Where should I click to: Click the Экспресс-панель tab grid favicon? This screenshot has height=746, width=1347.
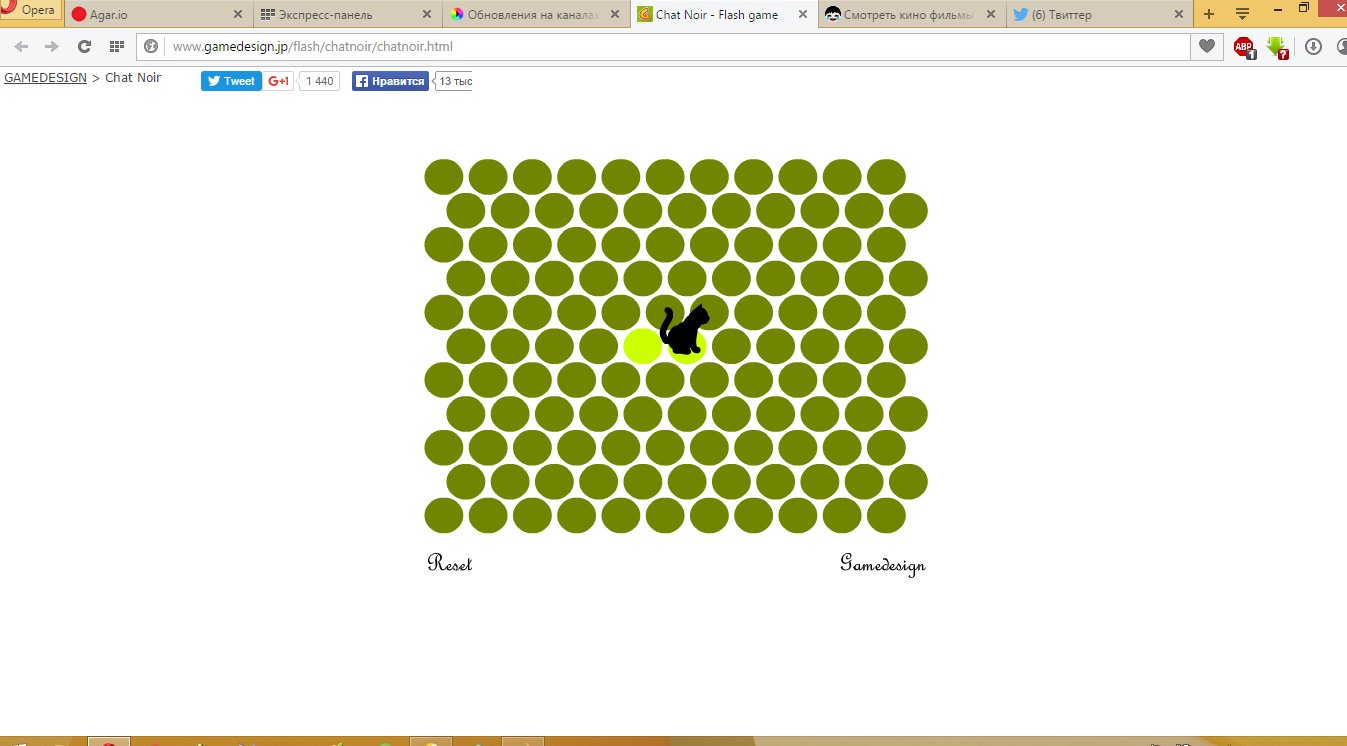tap(268, 15)
